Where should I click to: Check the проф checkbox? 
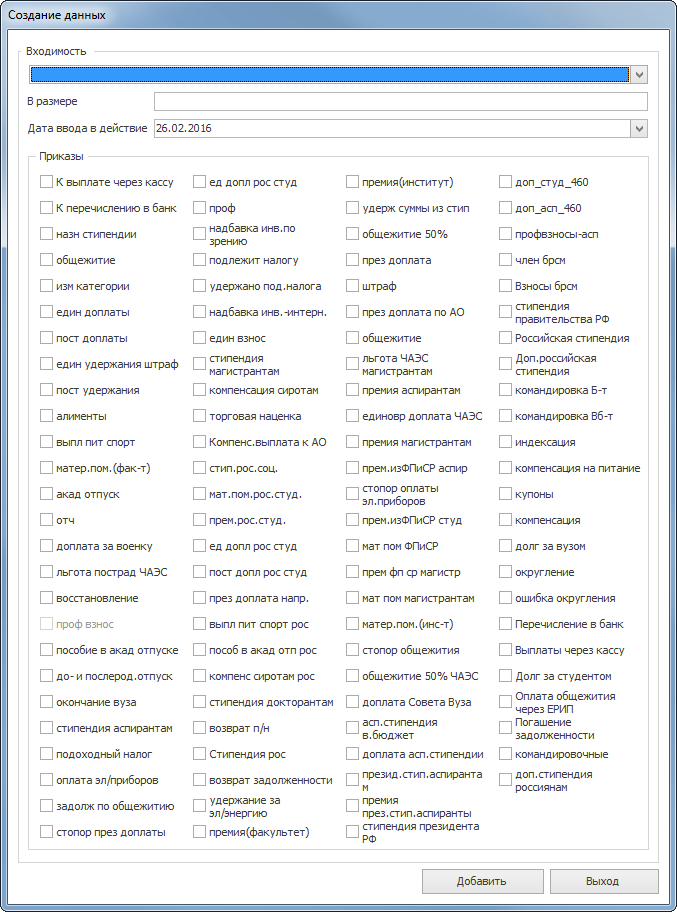[x=199, y=208]
